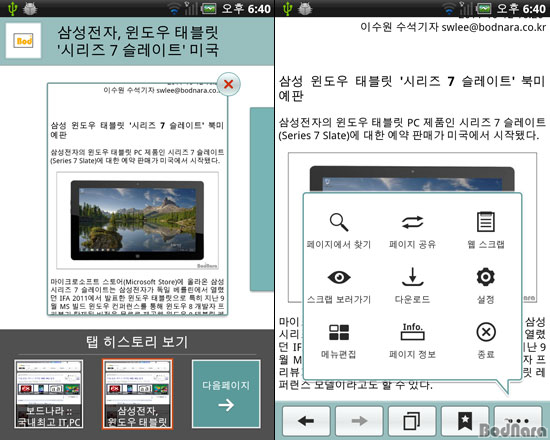
Task: Tap the Wi-Fi icon in left status bar
Action: pos(174,9)
